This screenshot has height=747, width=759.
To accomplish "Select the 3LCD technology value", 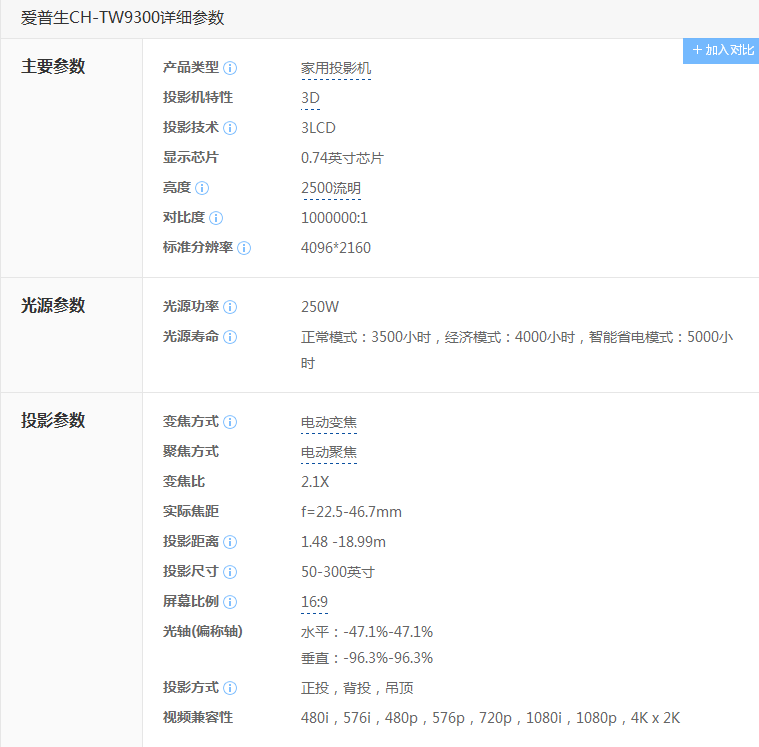I will pos(318,128).
